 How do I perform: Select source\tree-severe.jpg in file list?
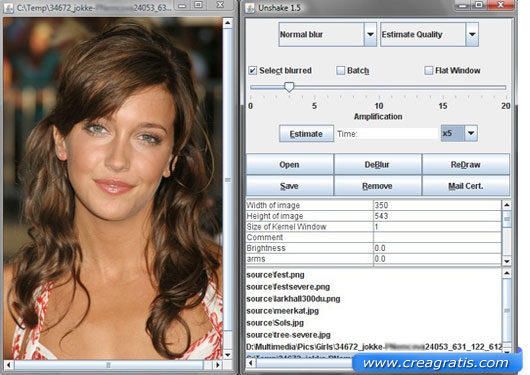point(288,335)
